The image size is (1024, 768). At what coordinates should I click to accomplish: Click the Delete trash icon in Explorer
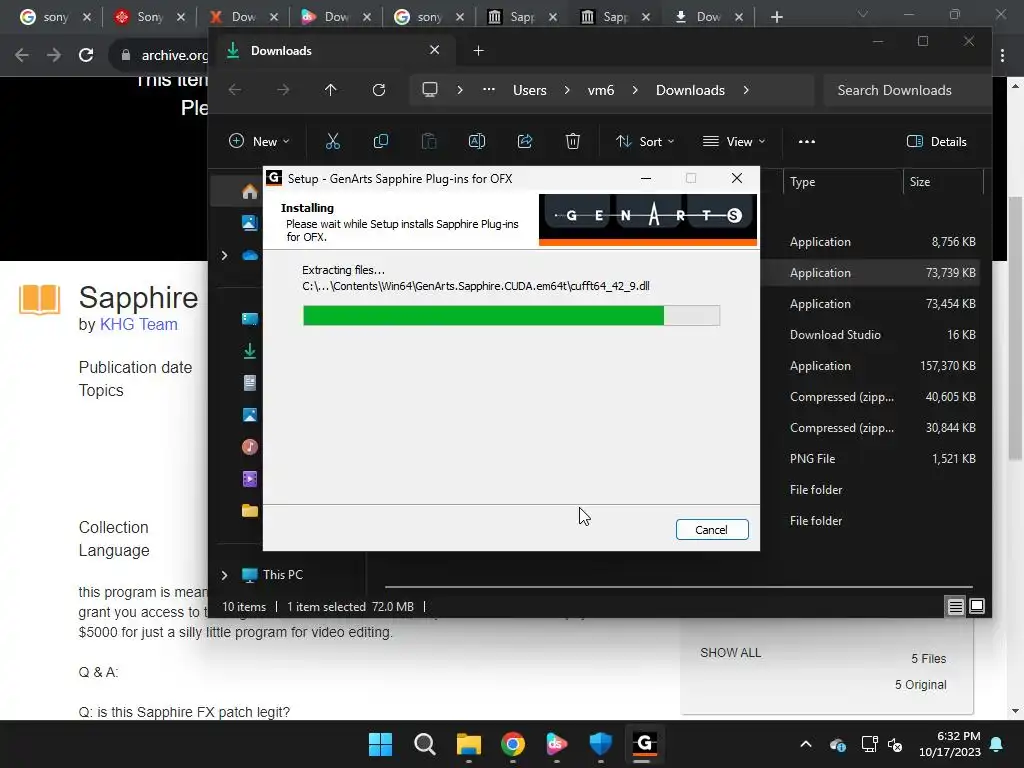click(573, 141)
